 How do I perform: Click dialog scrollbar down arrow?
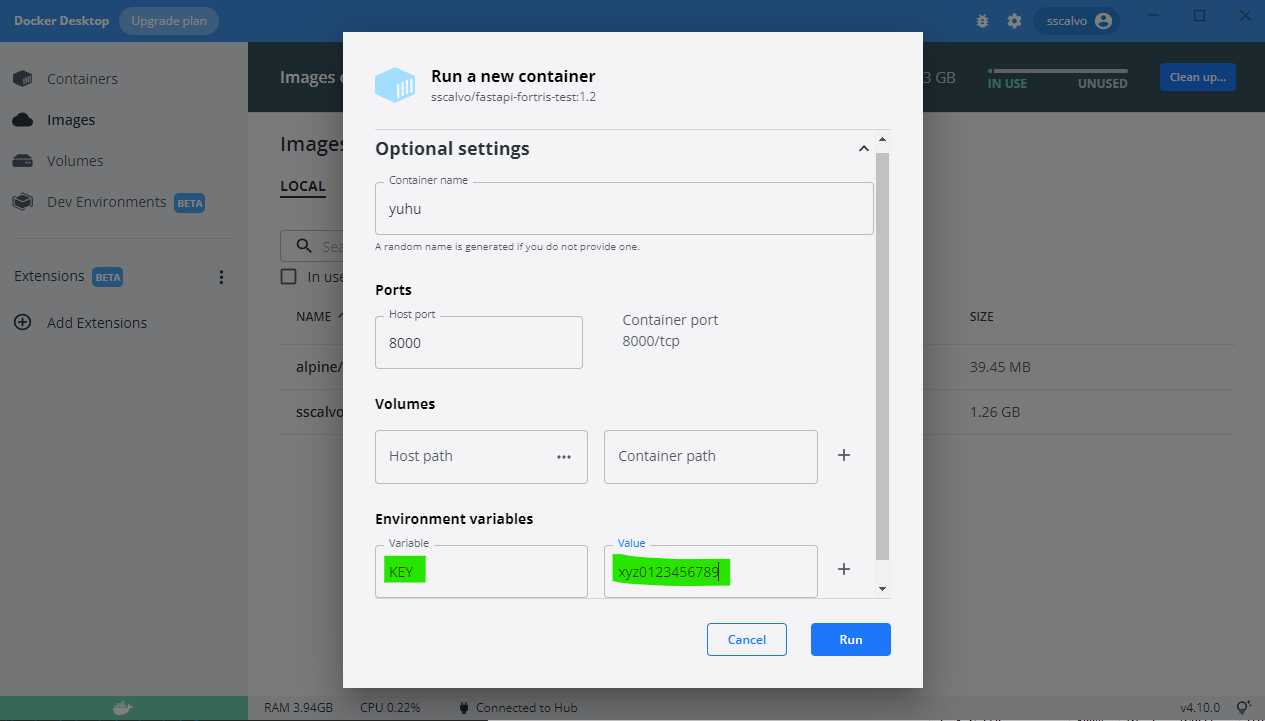point(882,589)
